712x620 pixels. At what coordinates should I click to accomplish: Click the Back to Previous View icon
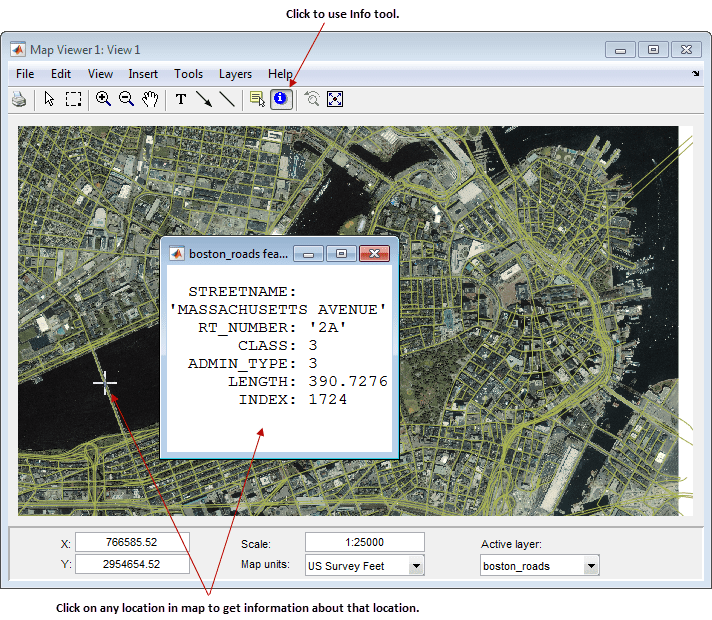312,99
